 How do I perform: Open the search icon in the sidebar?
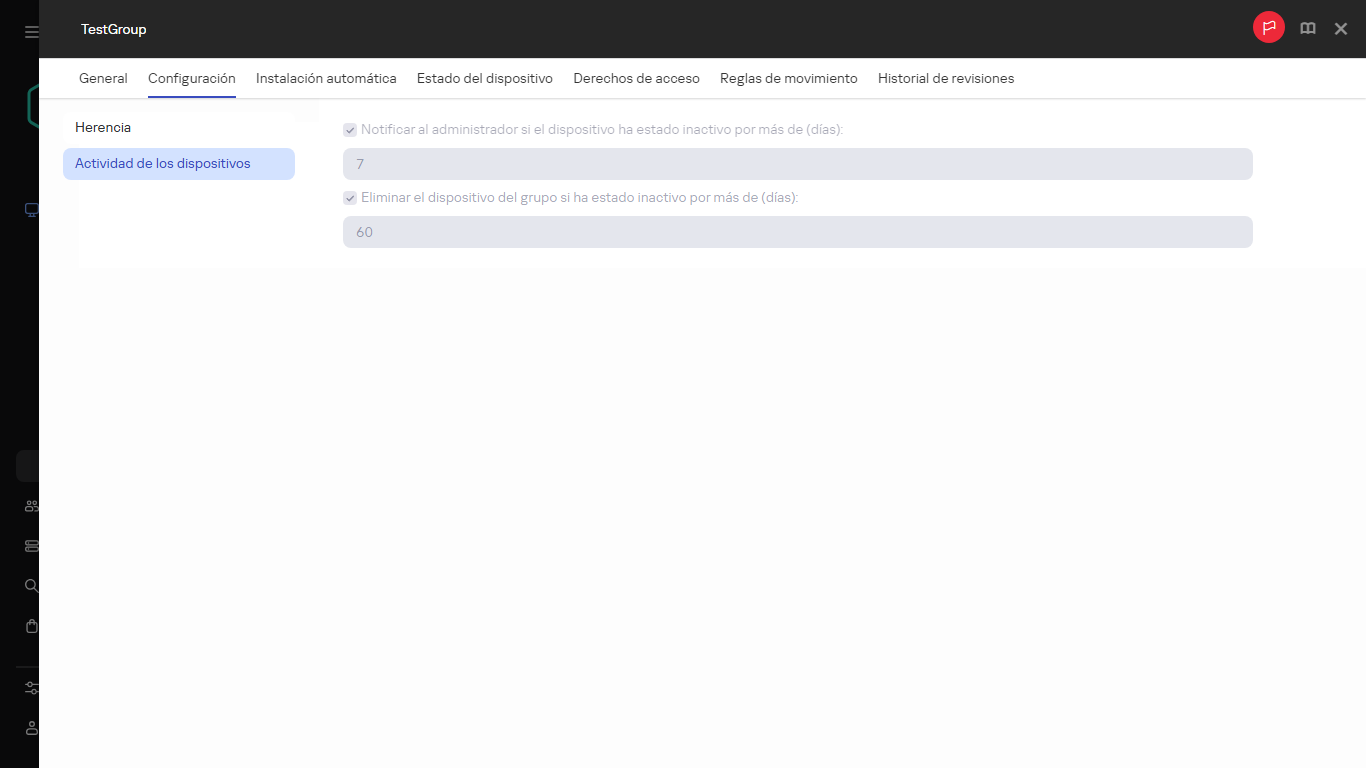[29, 585]
